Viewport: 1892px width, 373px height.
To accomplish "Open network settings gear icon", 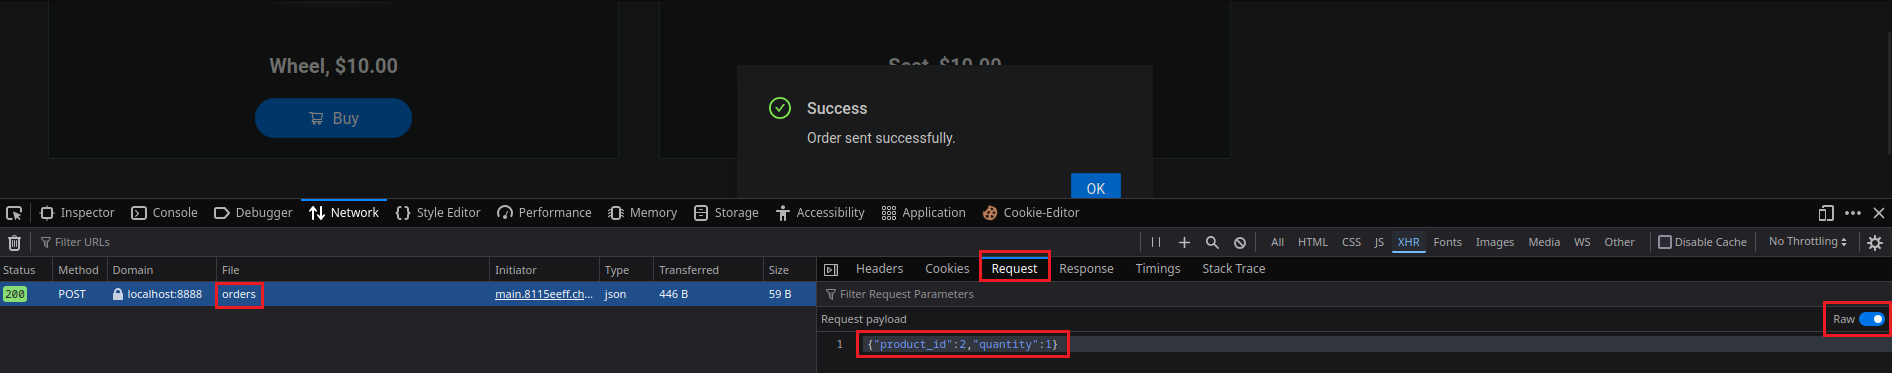I will point(1875,242).
